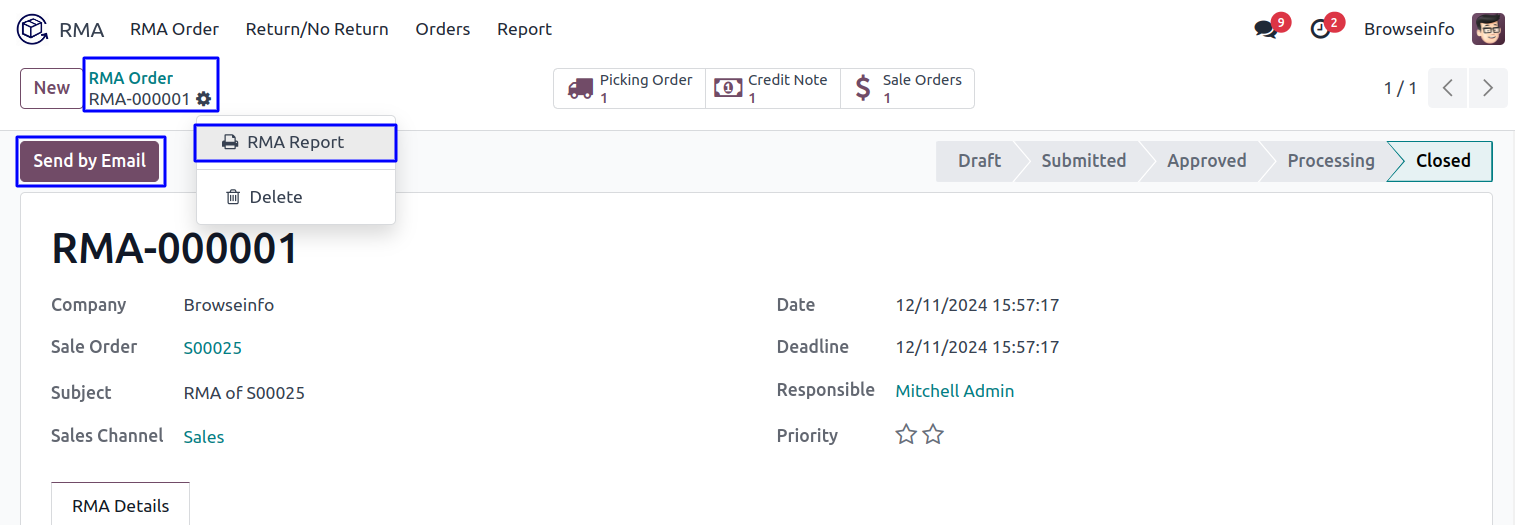Choose Delete in the actions menu
This screenshot has height=525, width=1515.
[x=275, y=197]
